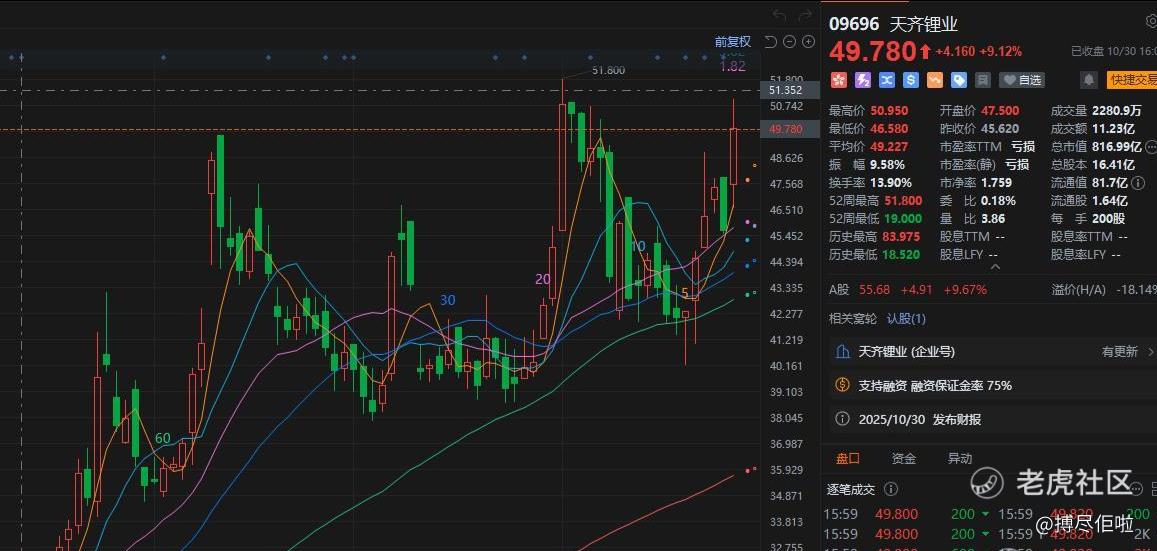Click the ellipsis icon beside 总市值
The image size is (1157, 551).
[1151, 147]
